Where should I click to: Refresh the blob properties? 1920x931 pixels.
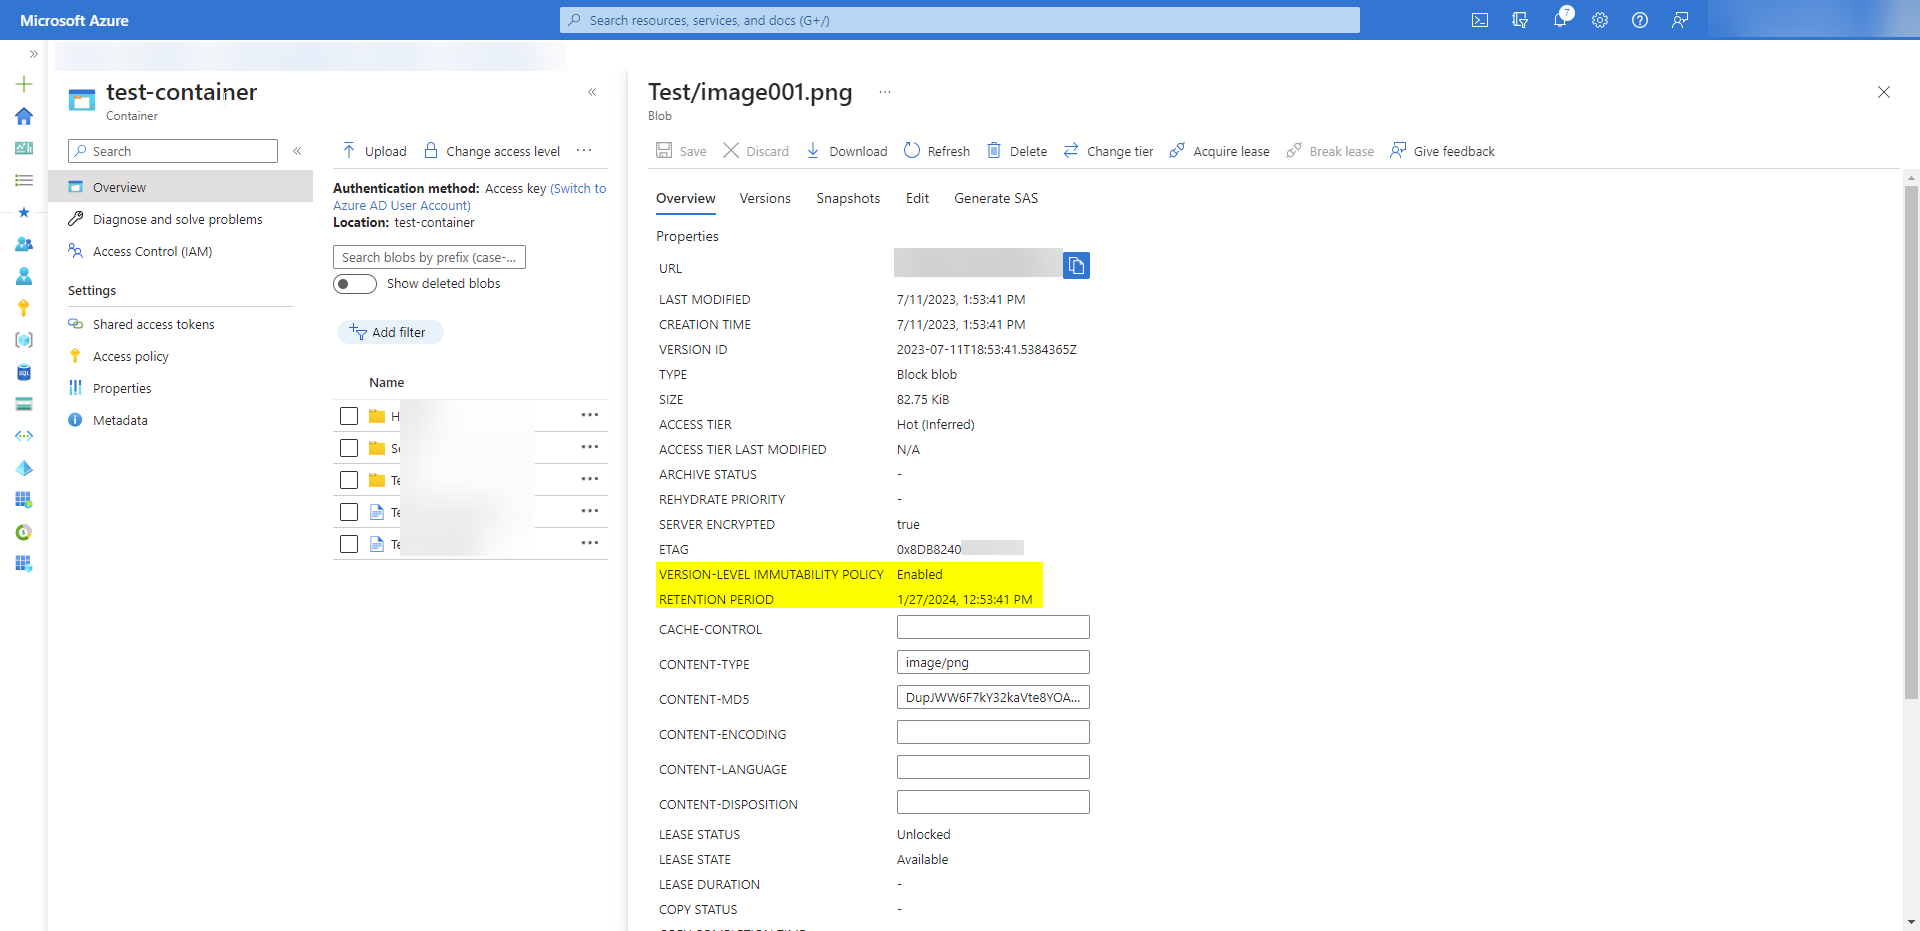point(937,151)
